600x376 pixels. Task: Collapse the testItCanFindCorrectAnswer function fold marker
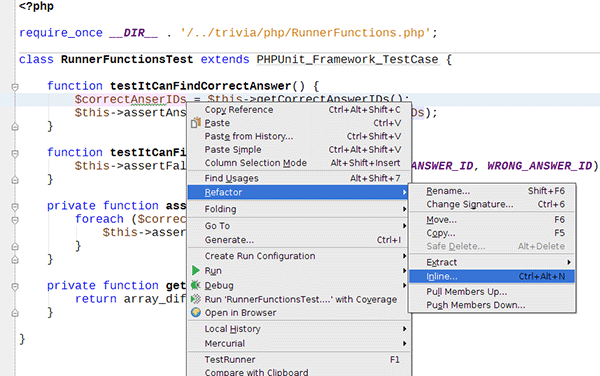point(15,87)
